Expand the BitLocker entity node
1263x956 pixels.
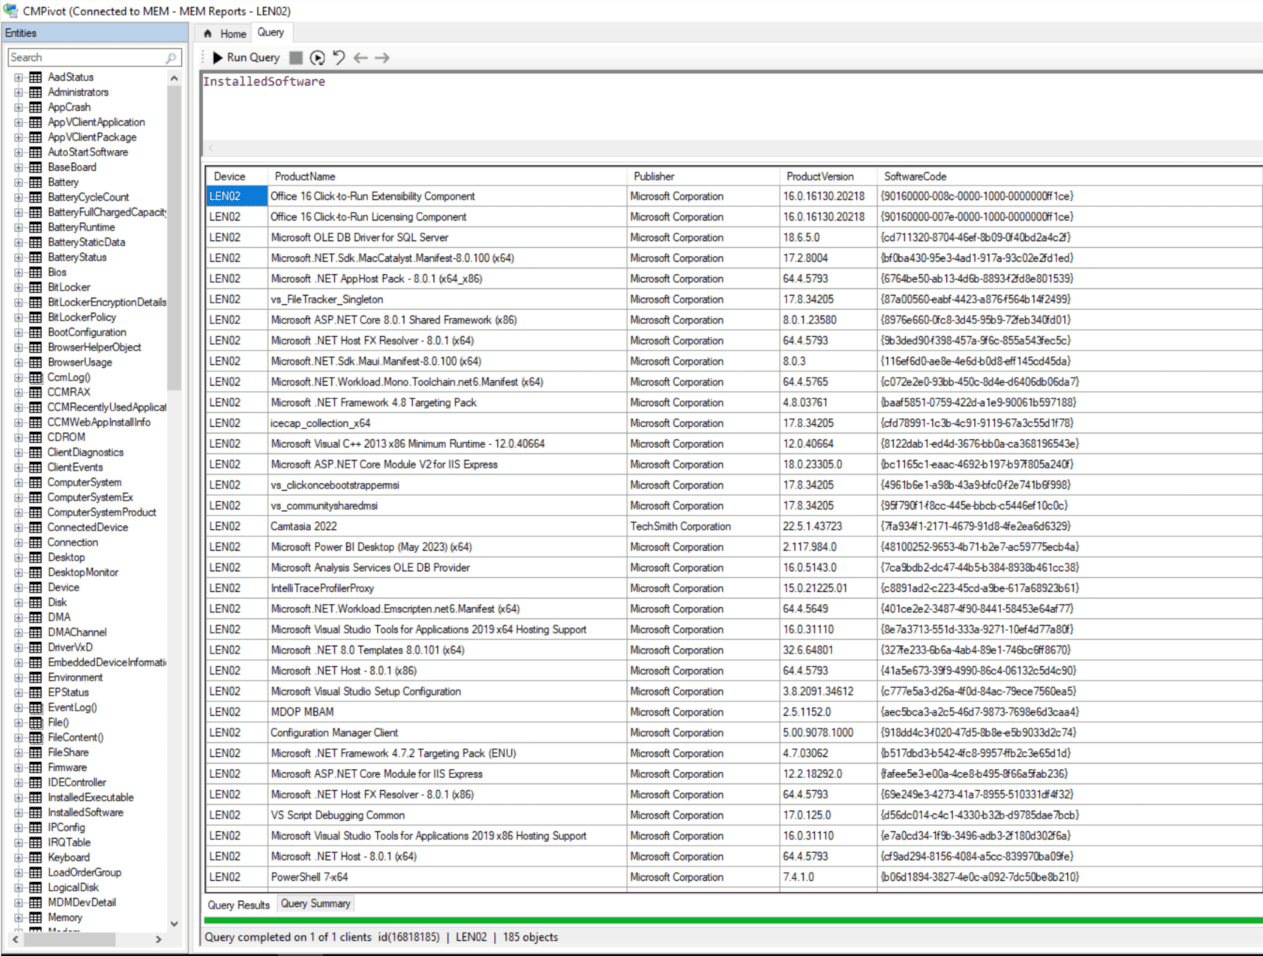[18, 287]
